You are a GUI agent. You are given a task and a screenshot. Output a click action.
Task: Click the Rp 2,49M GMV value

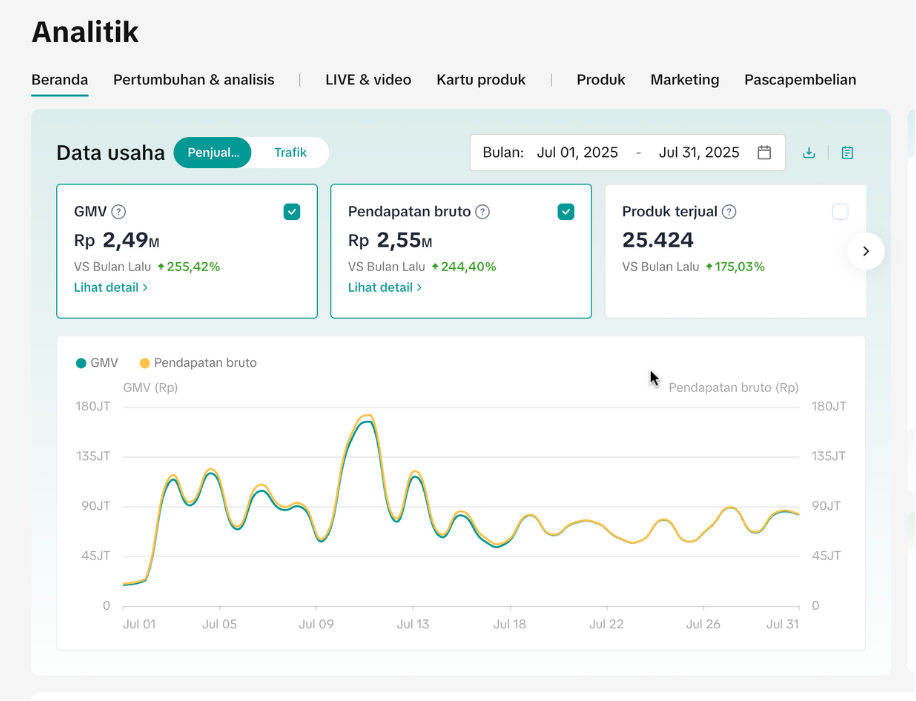[x=117, y=240]
